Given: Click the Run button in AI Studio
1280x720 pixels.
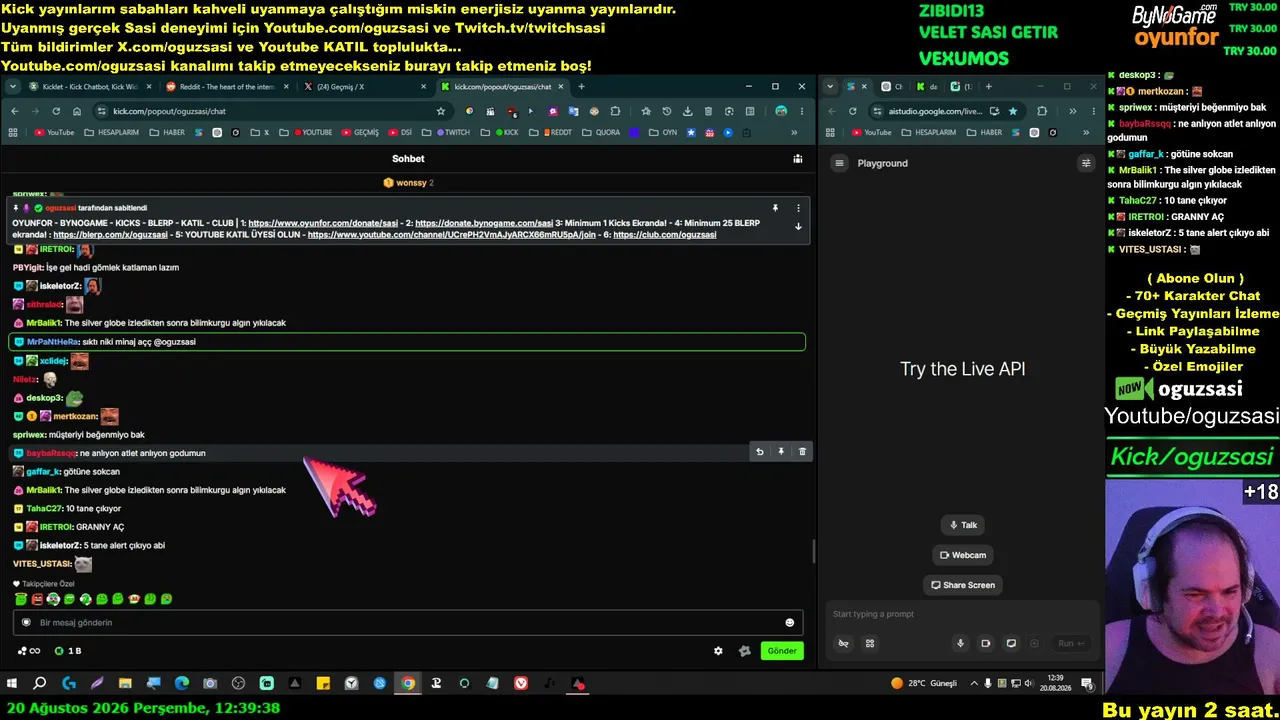Looking at the screenshot, I should pyautogui.click(x=1070, y=643).
